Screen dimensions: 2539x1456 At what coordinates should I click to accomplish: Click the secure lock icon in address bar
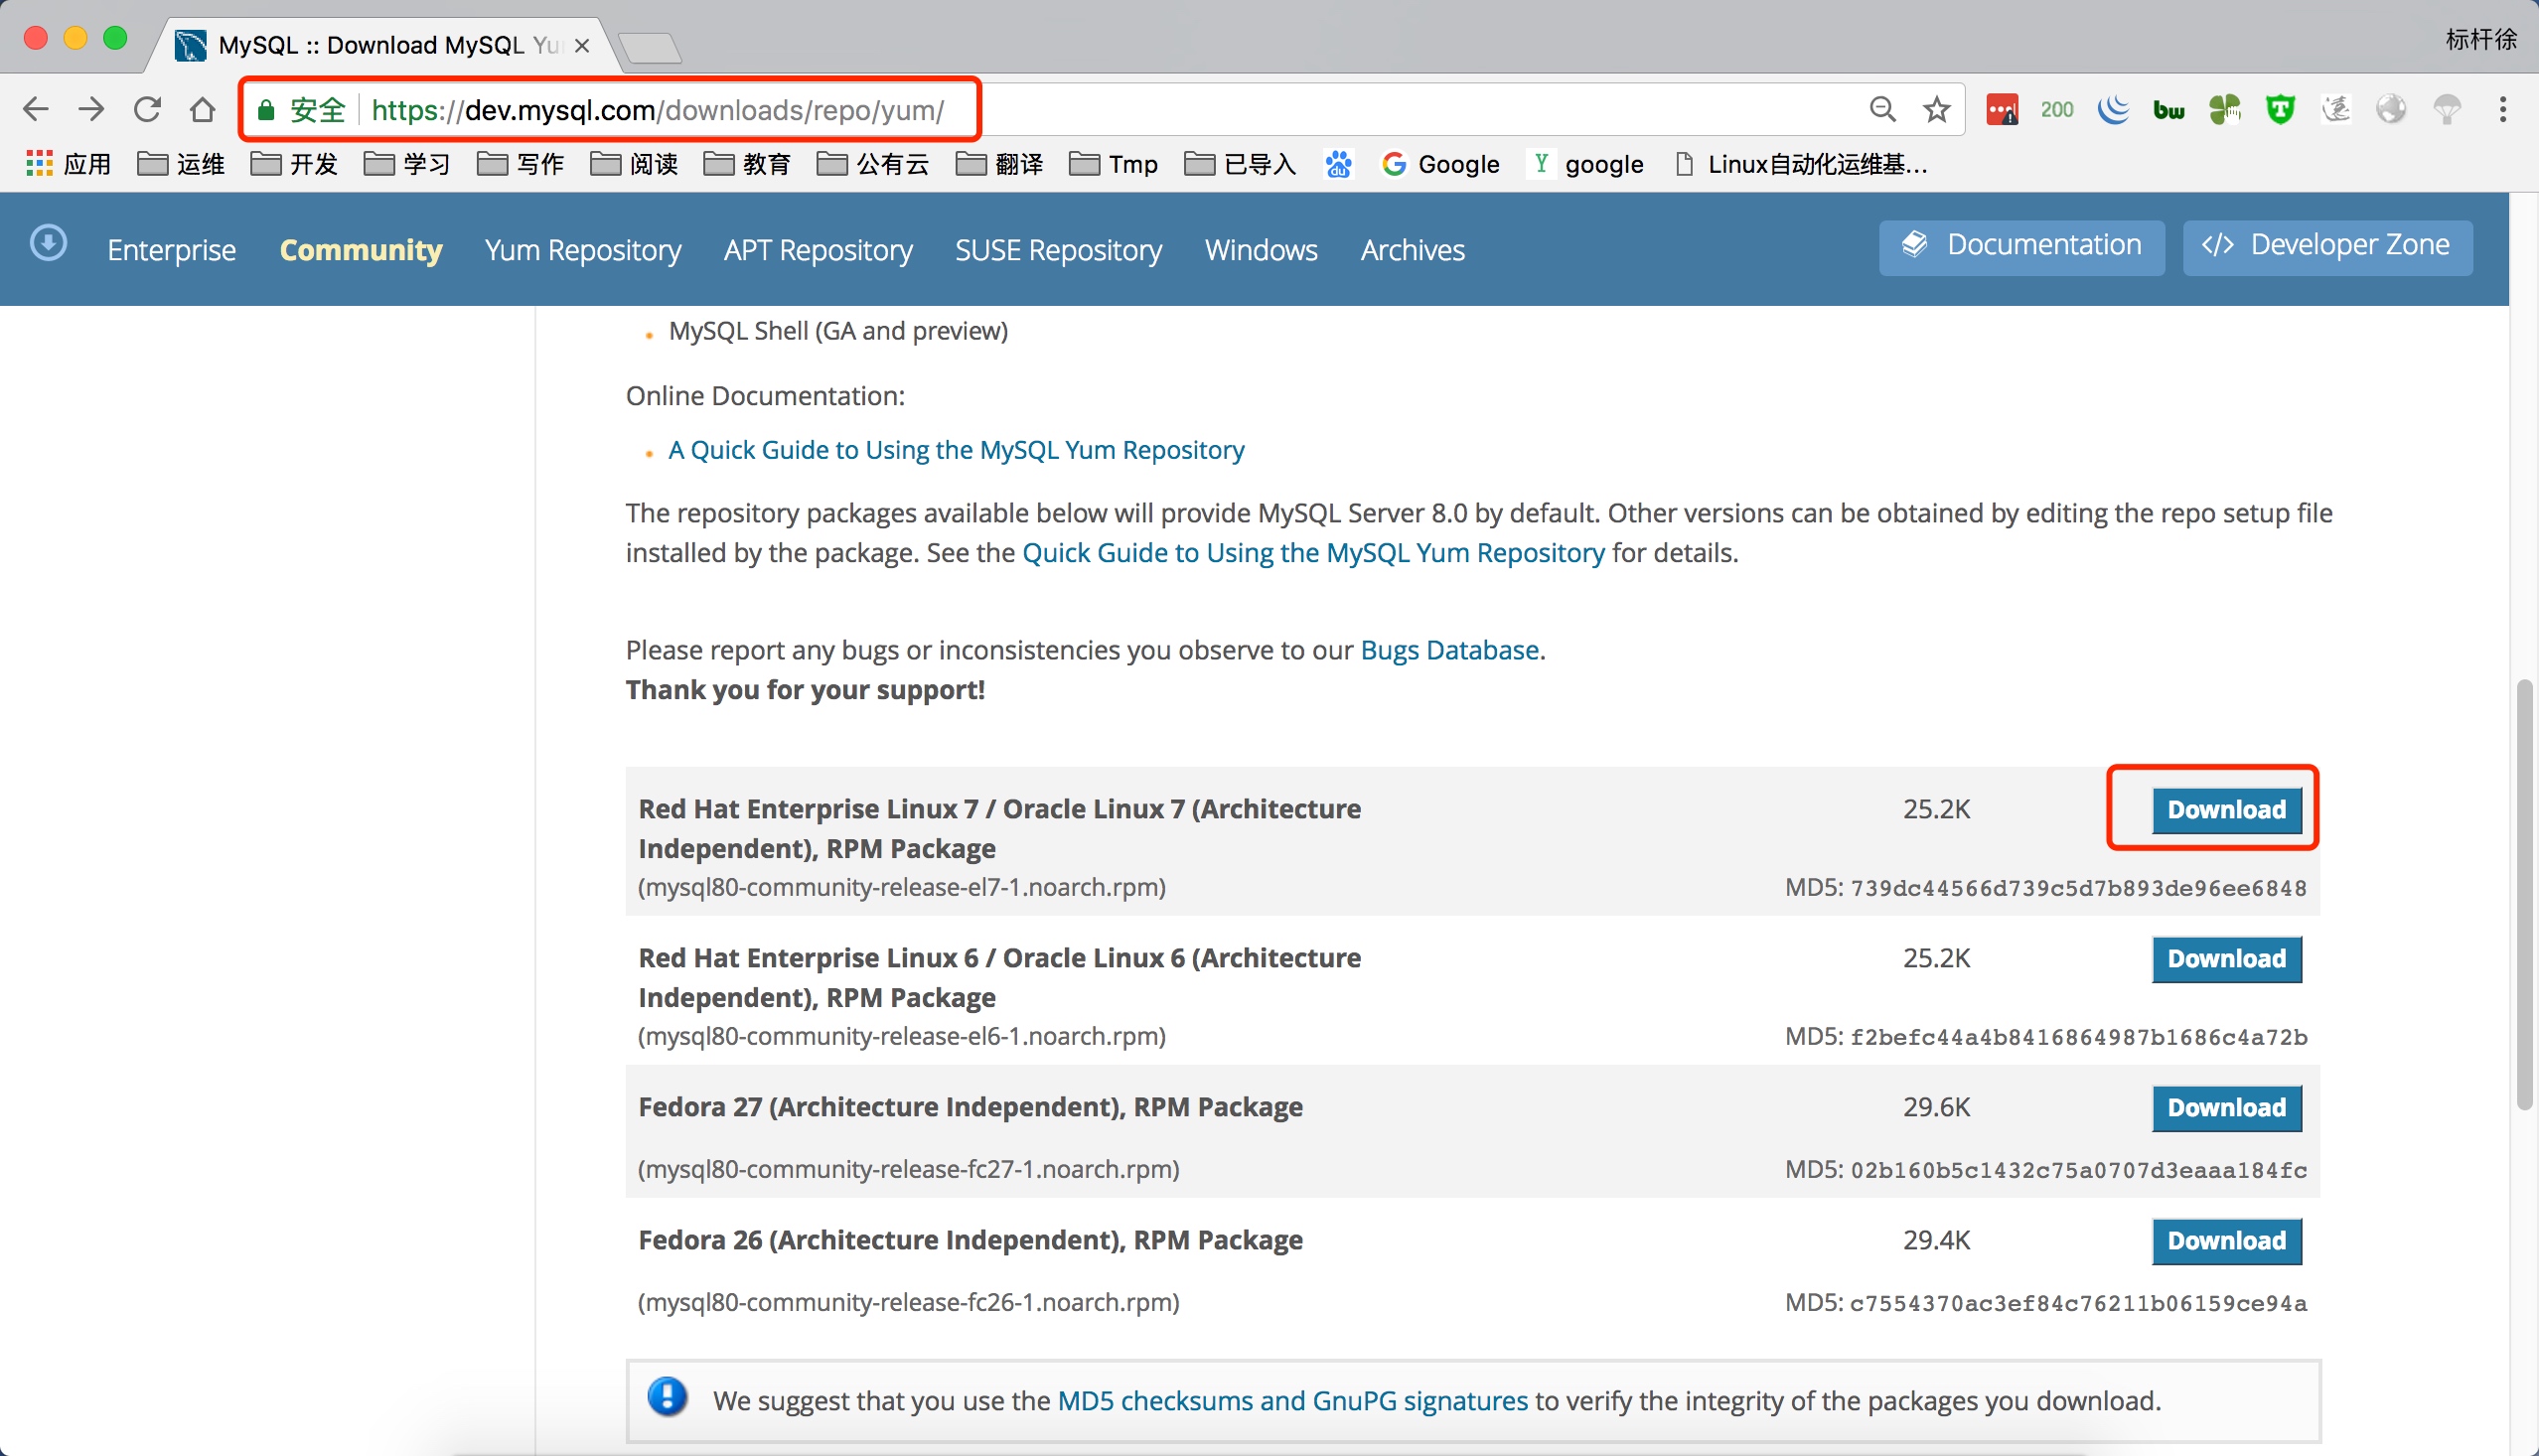266,110
